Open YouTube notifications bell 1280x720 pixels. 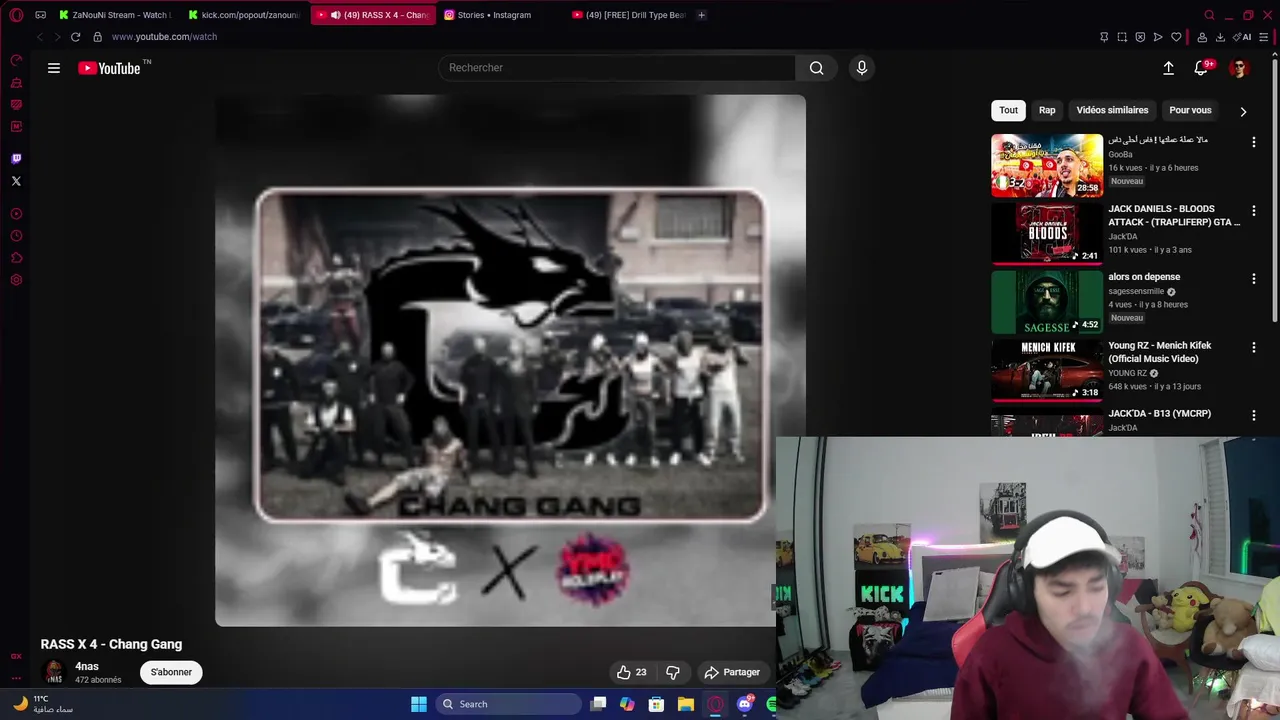(x=1201, y=68)
